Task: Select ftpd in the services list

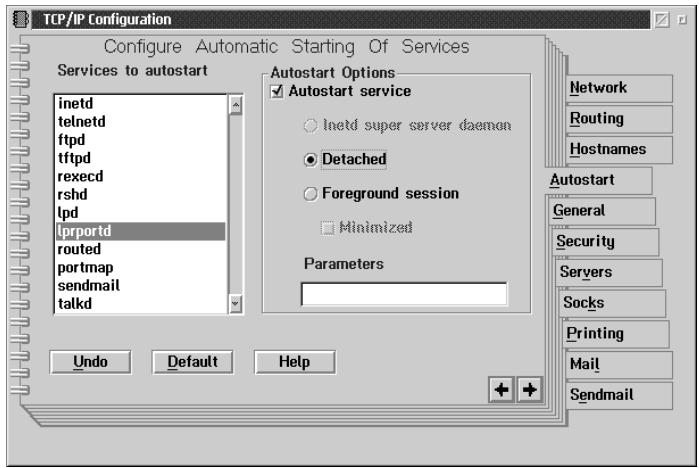Action: pos(140,140)
